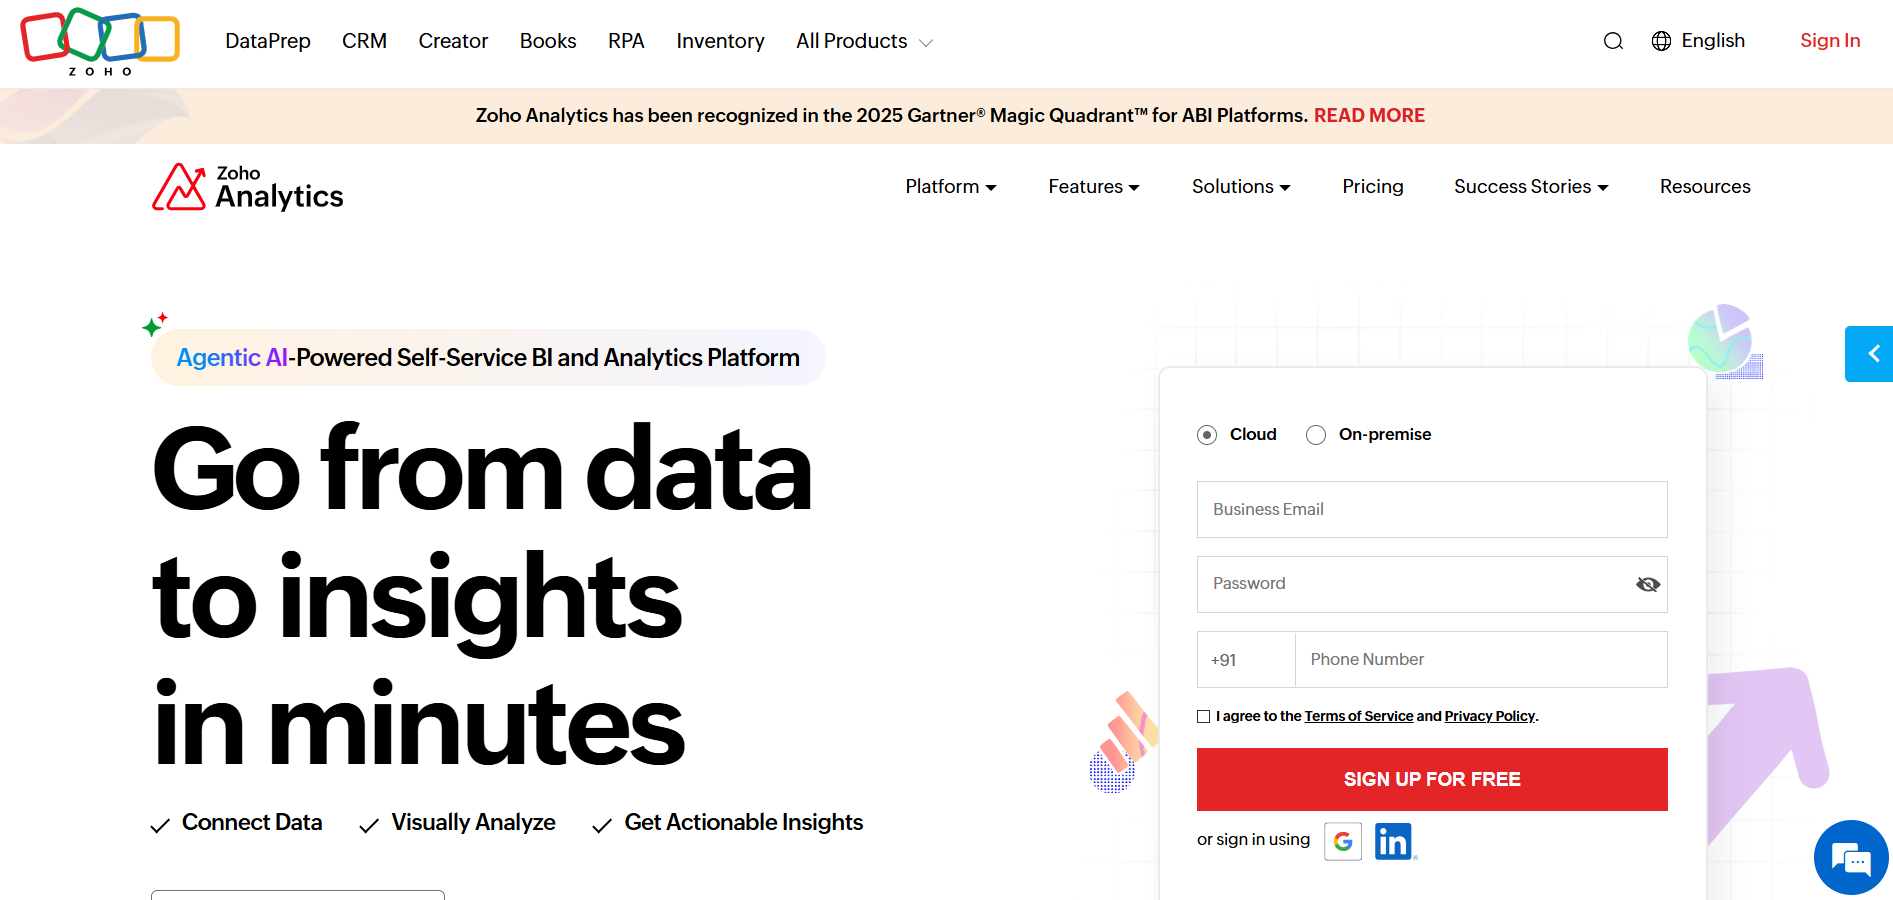Open the Success Stories dropdown menu

[x=1531, y=187]
